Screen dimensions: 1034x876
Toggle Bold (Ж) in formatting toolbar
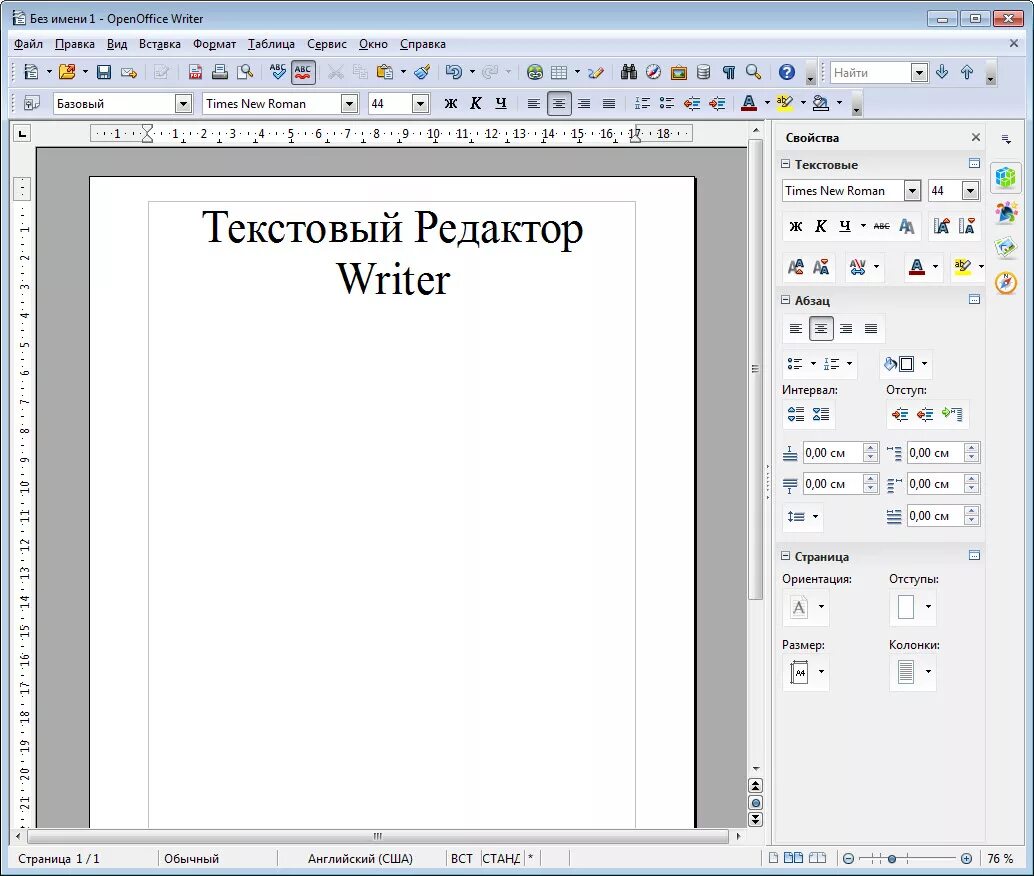(450, 104)
